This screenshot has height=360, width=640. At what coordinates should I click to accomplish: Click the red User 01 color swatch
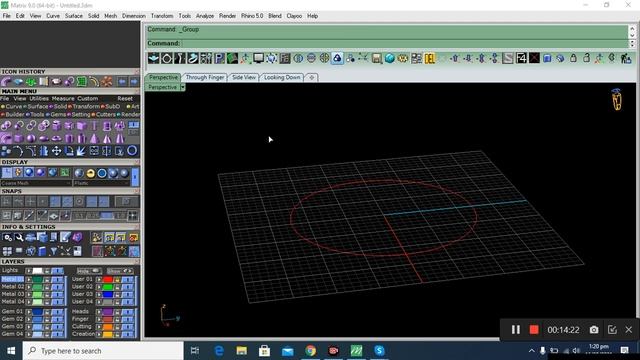[108, 280]
